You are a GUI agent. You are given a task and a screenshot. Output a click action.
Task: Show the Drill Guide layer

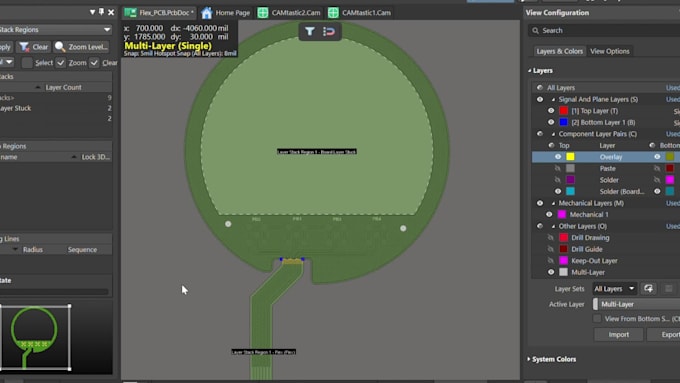point(551,249)
